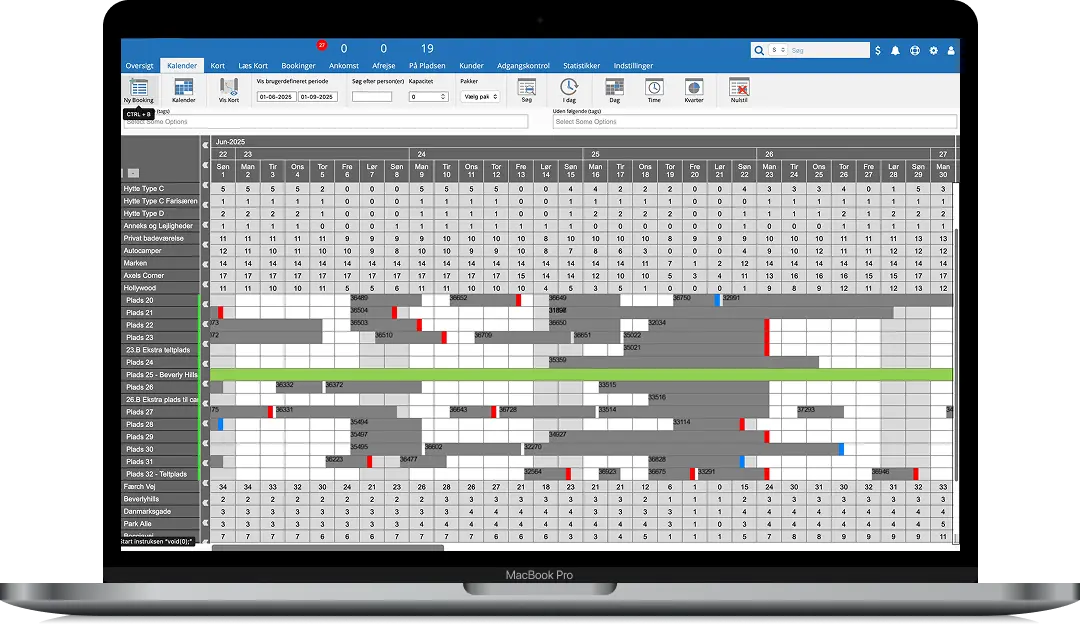Open the user profile icon
The image size is (1080, 624).
click(951, 50)
